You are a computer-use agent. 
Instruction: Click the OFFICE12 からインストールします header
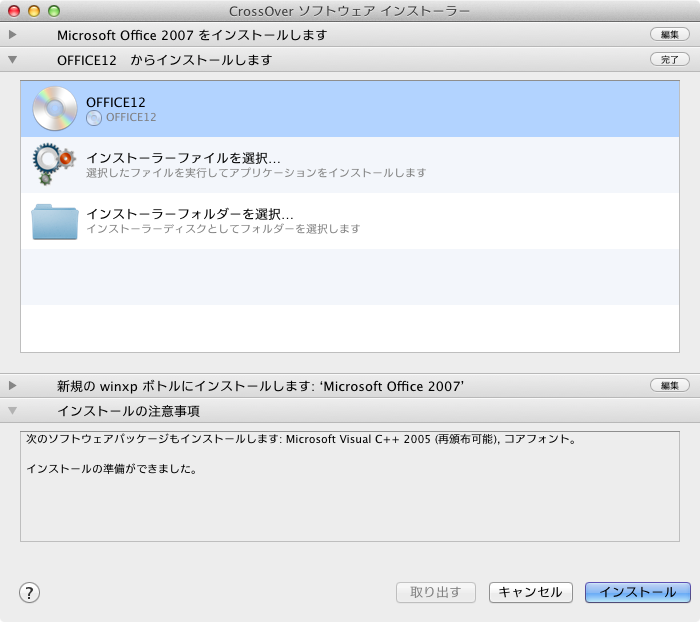tap(164, 60)
